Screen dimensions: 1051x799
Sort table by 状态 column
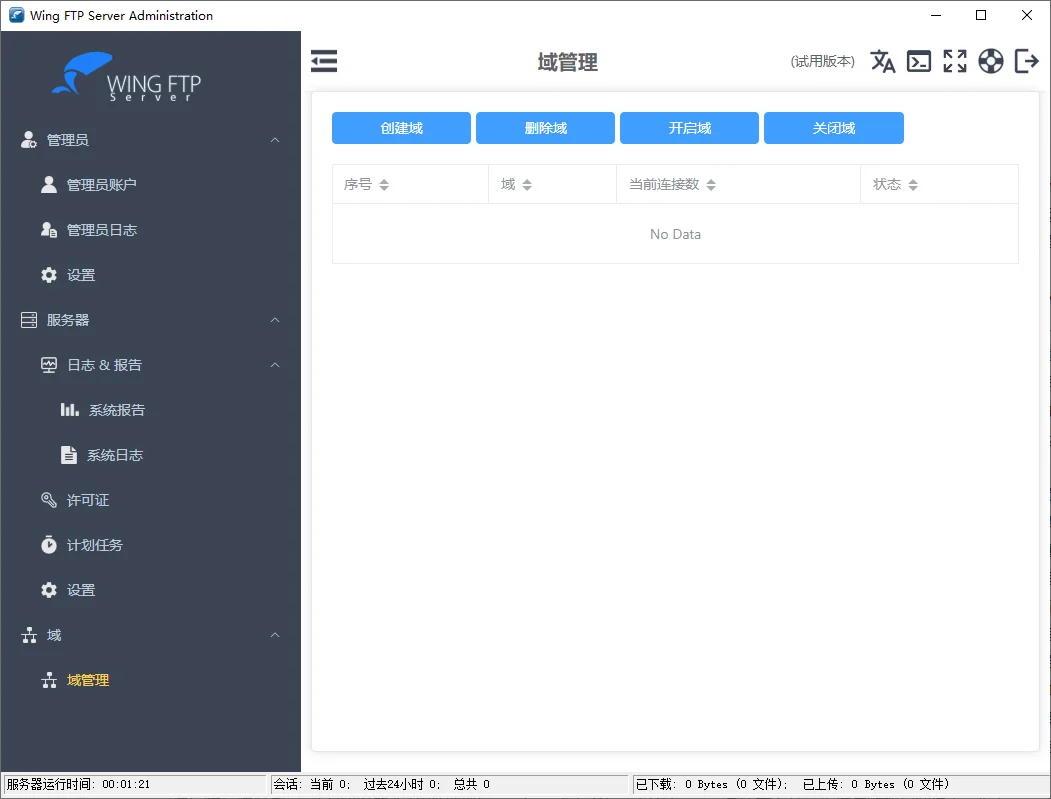coord(913,184)
